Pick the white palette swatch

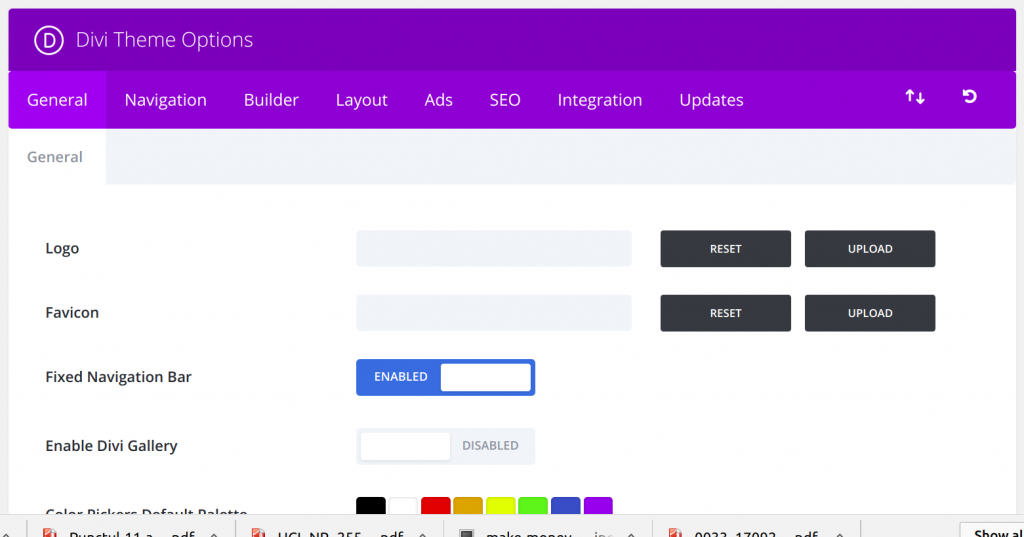(x=403, y=506)
